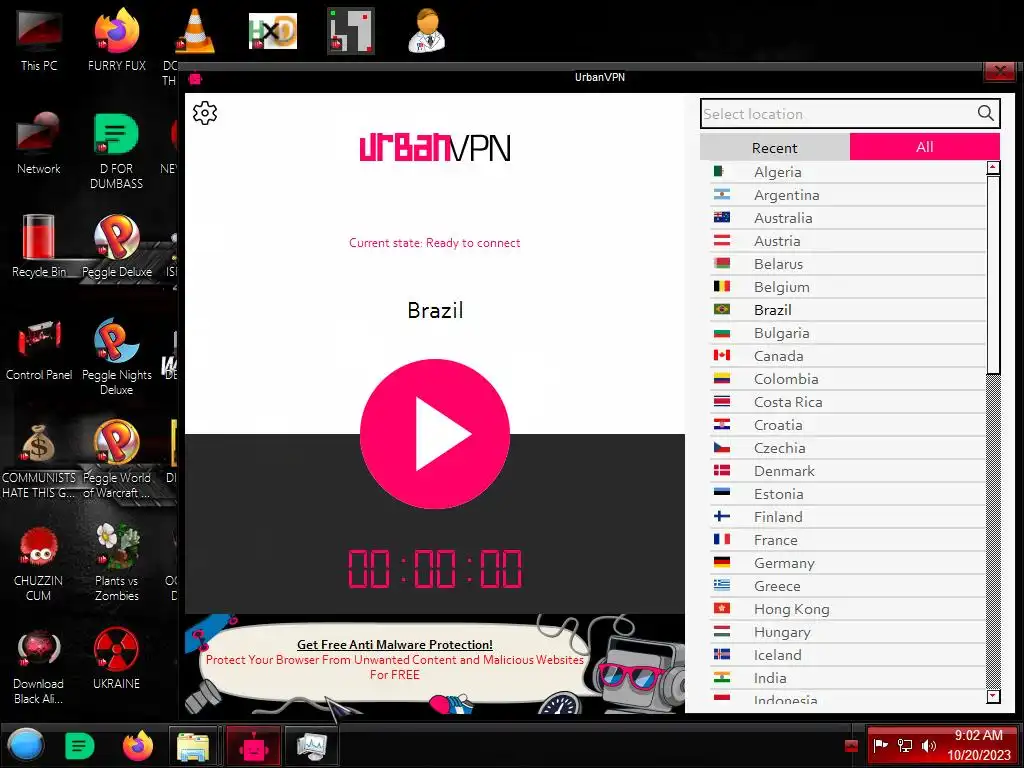Launch CHUZZIN CUM desktop shortcut
Screen dimensions: 1024x768
(39, 564)
